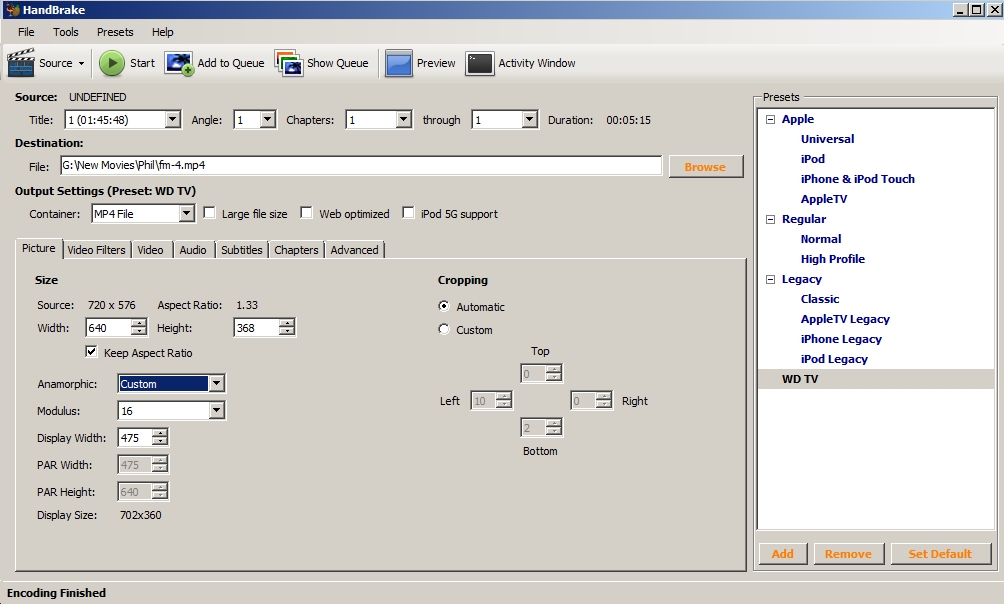
Task: Select the AppleTV preset
Action: click(823, 199)
